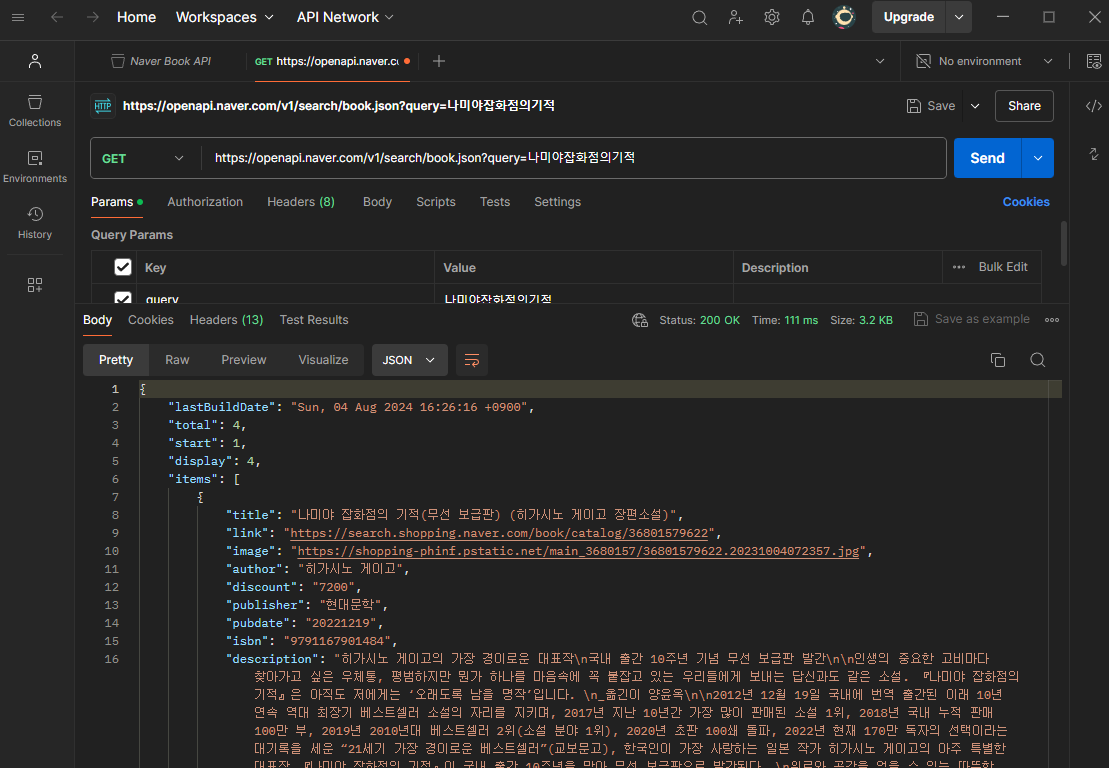Open the Send options dropdown arrow

1038,158
